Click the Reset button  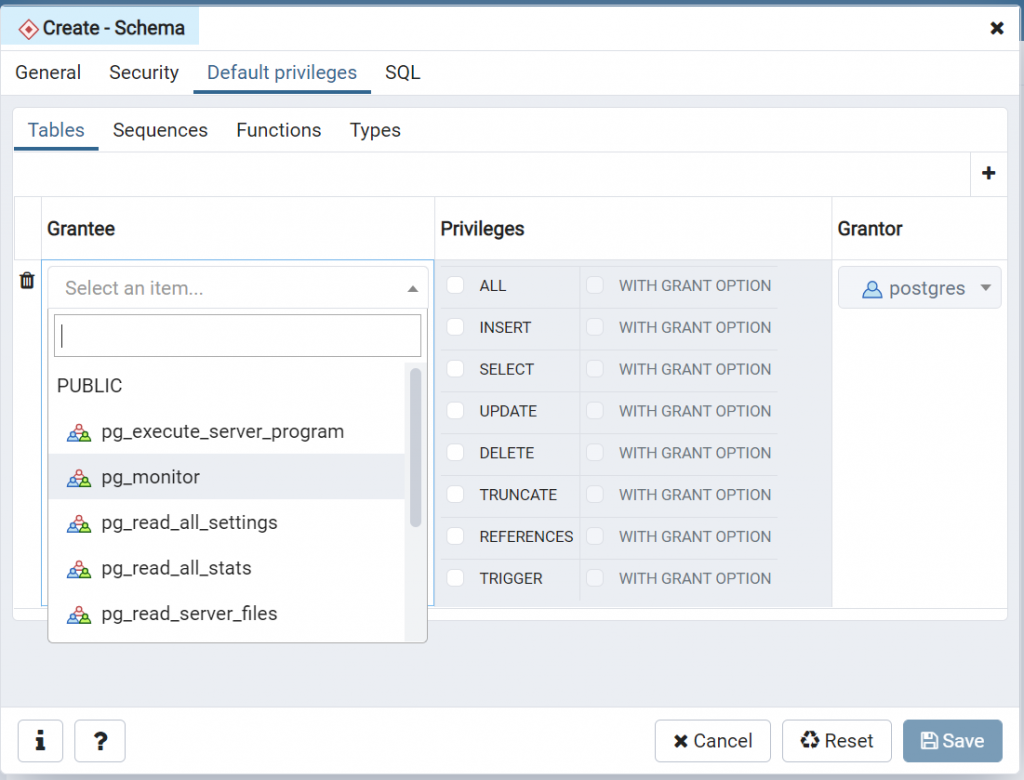click(x=836, y=741)
